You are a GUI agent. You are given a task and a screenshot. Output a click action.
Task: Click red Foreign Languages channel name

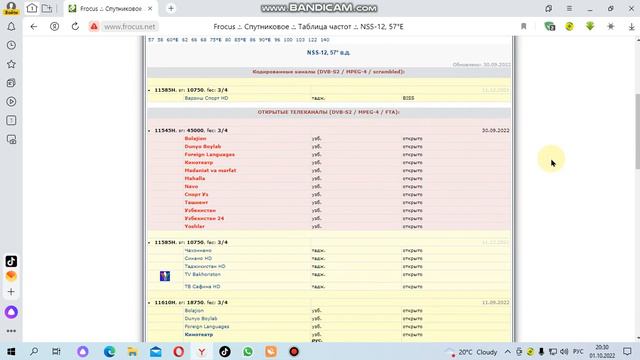209,155
